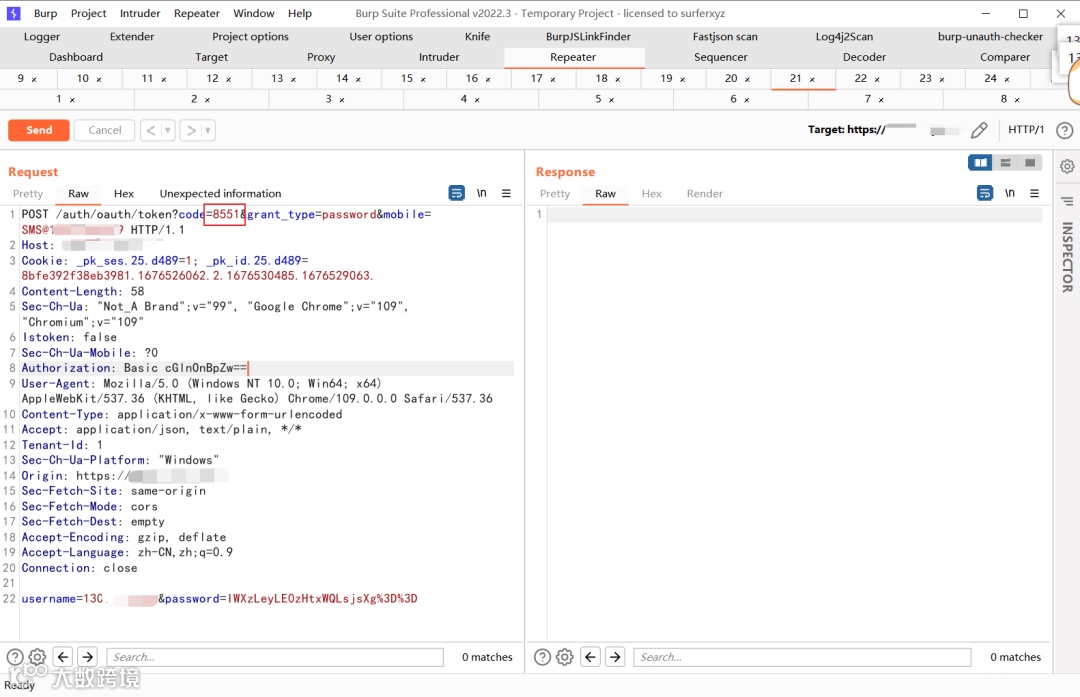Open Repeater help question-mark icon
Image resolution: width=1080 pixels, height=697 pixels.
pyautogui.click(x=1064, y=130)
